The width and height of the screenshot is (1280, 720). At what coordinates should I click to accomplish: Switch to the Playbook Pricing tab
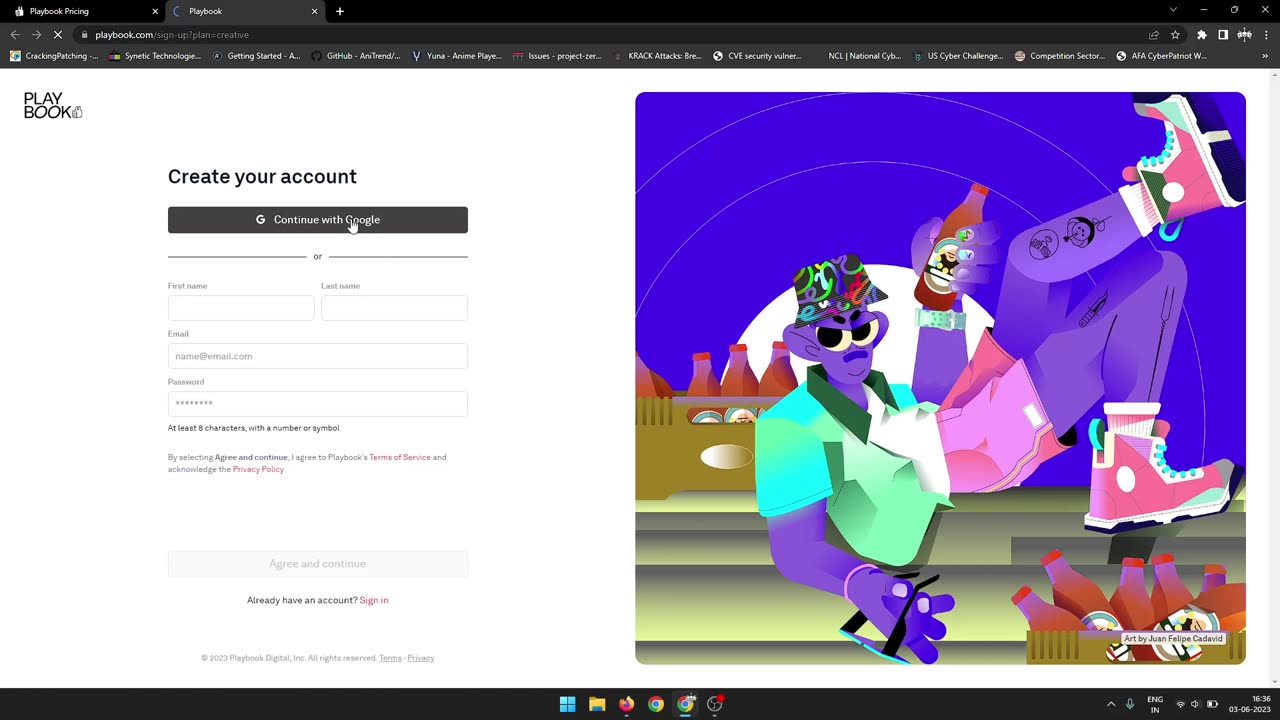coord(82,11)
